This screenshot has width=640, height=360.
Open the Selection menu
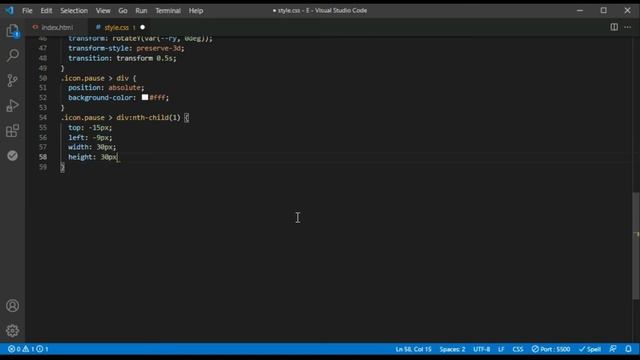74,11
